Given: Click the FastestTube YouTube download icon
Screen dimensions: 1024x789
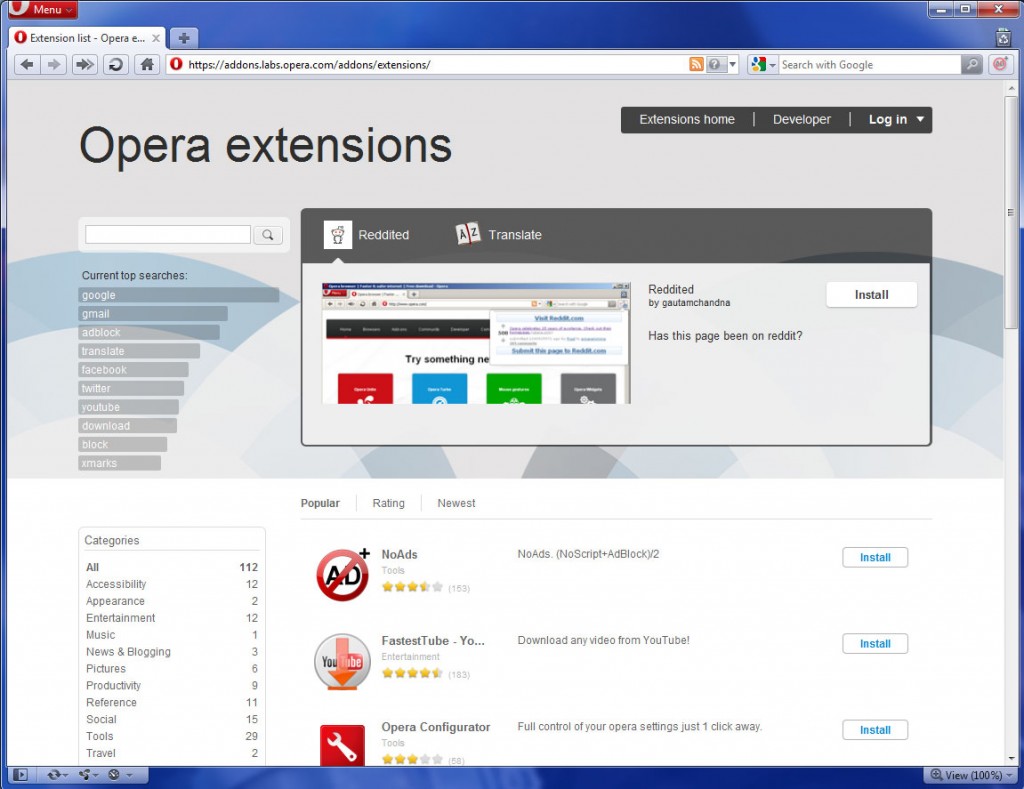Looking at the screenshot, I should [342, 662].
